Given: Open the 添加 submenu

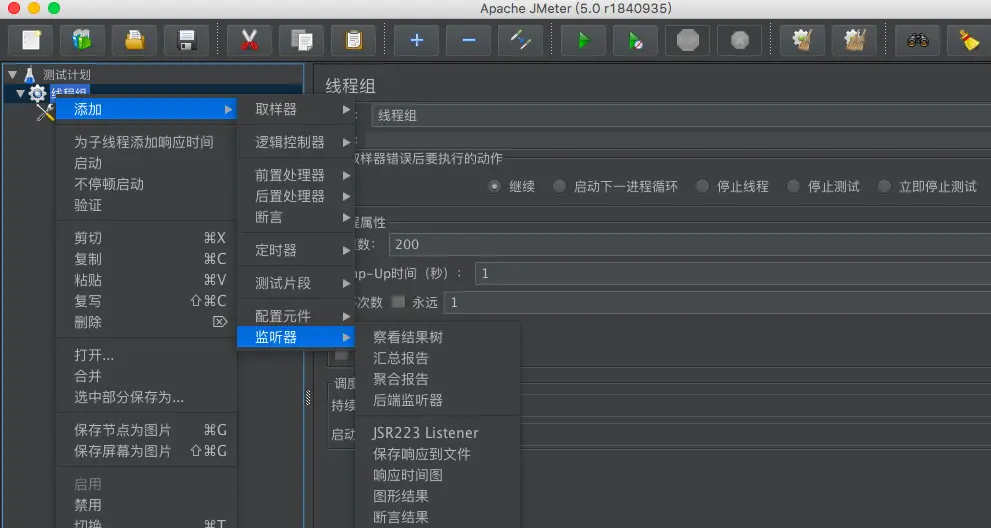Looking at the screenshot, I should pos(147,109).
